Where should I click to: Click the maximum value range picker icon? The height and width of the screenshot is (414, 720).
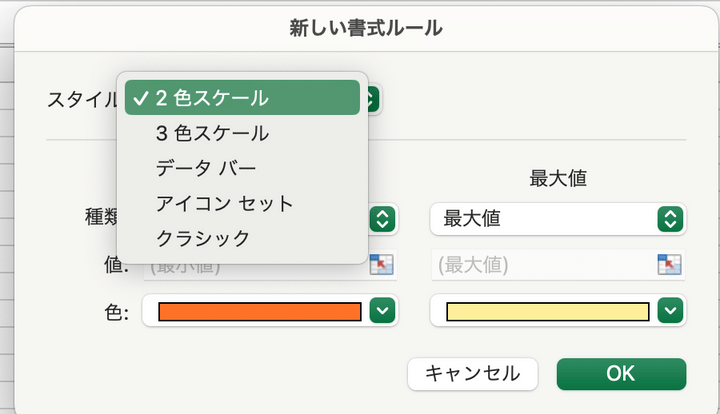(669, 264)
